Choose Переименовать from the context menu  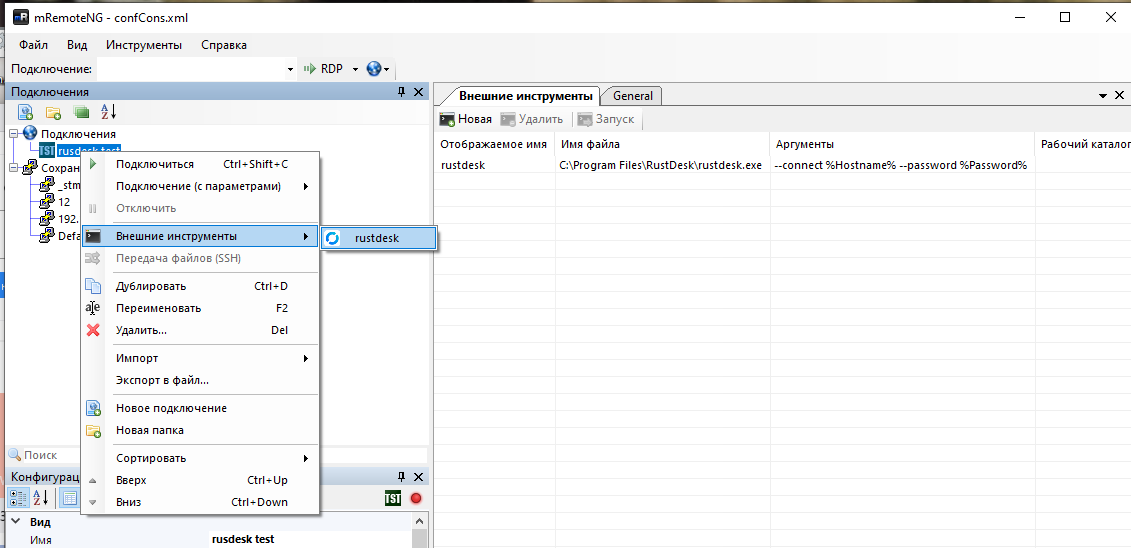[x=200, y=308]
